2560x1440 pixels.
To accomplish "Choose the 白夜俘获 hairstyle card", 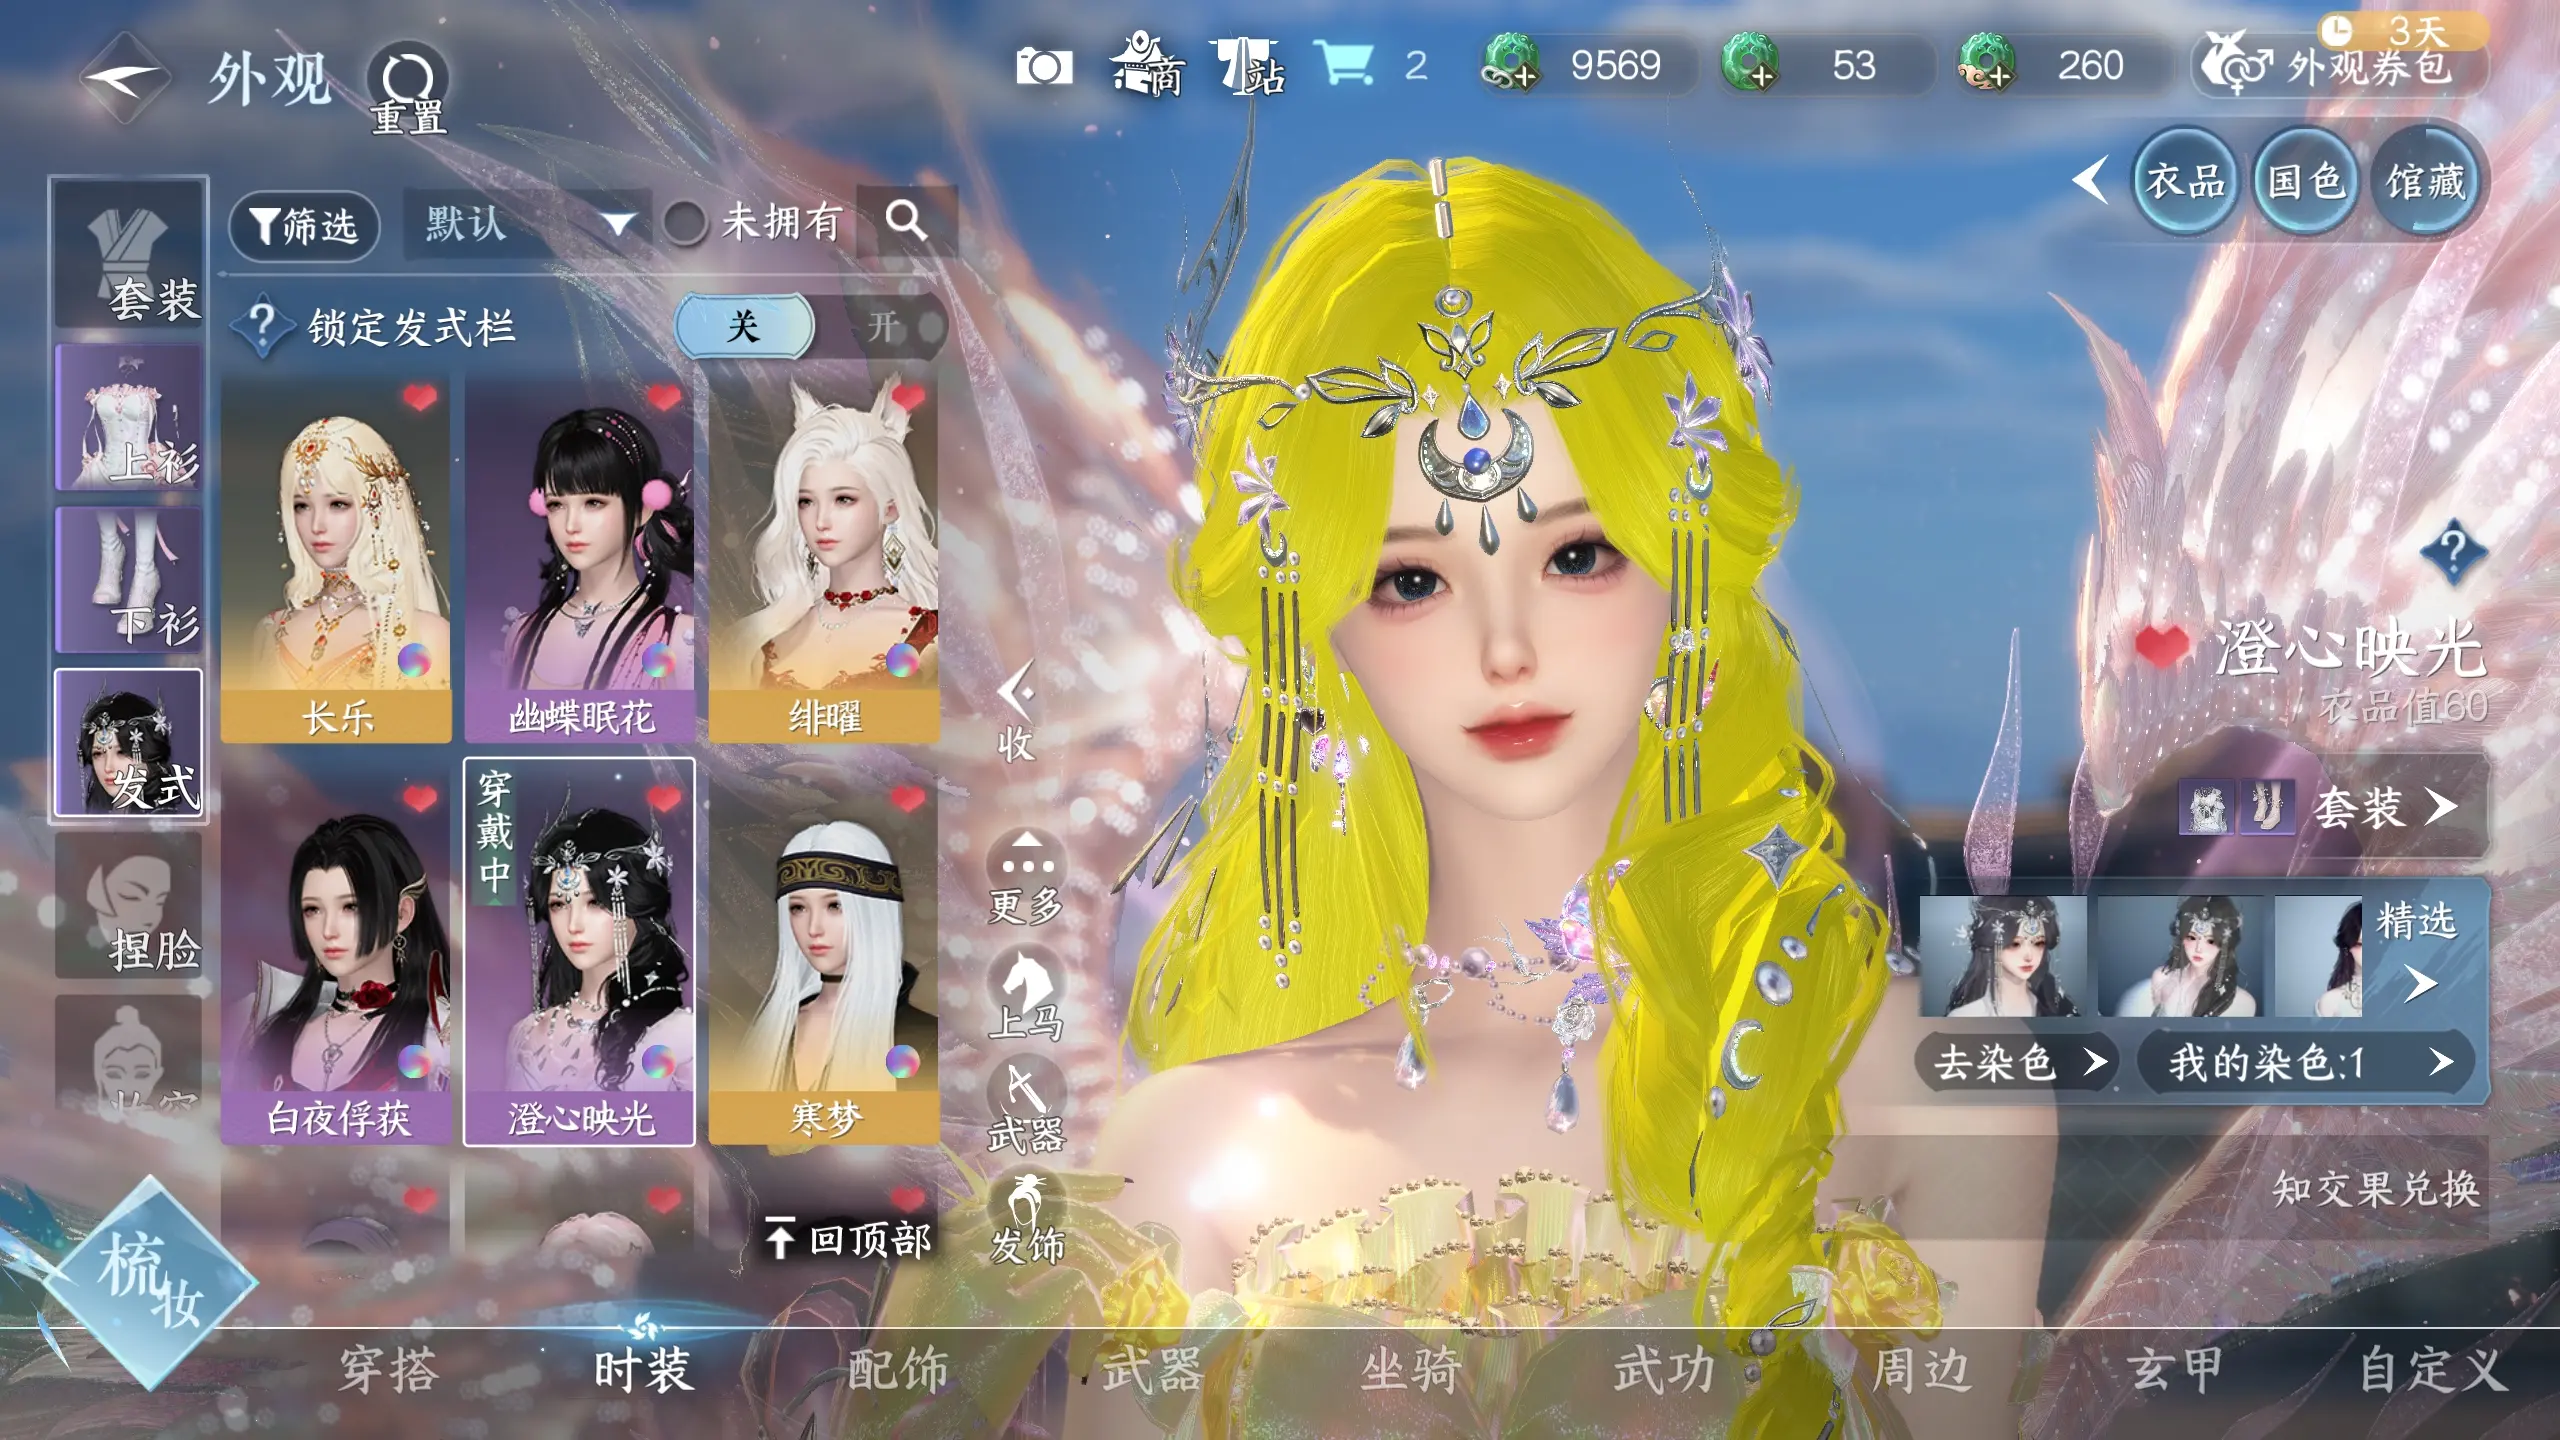I will tap(336, 960).
